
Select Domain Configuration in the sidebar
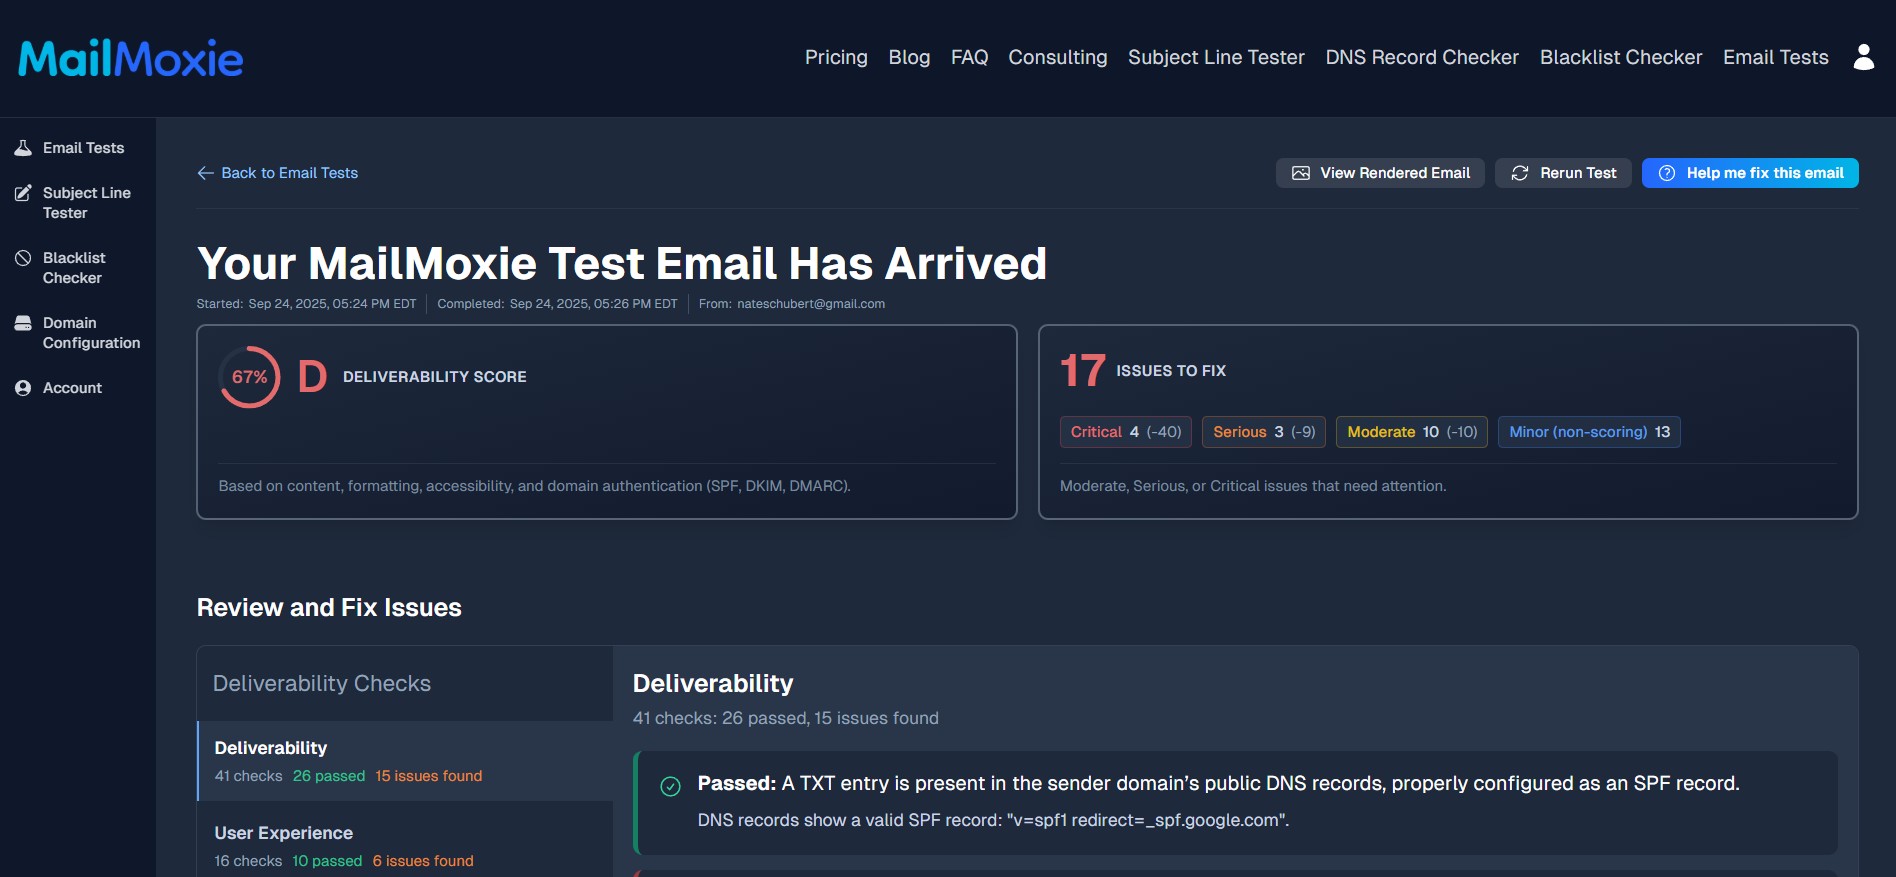[x=78, y=333]
